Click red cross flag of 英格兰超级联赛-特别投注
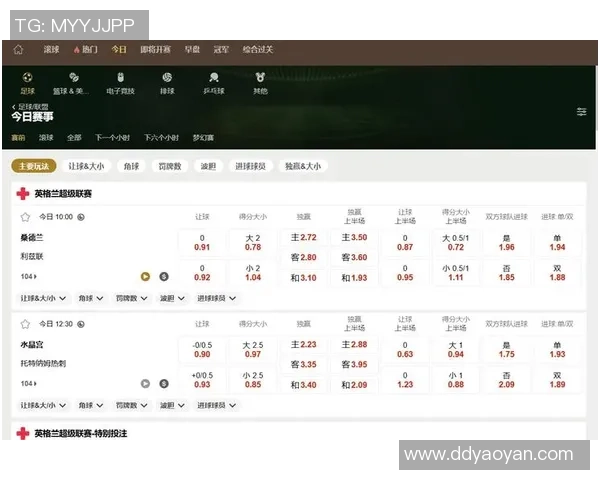600x480 pixels. coord(23,433)
